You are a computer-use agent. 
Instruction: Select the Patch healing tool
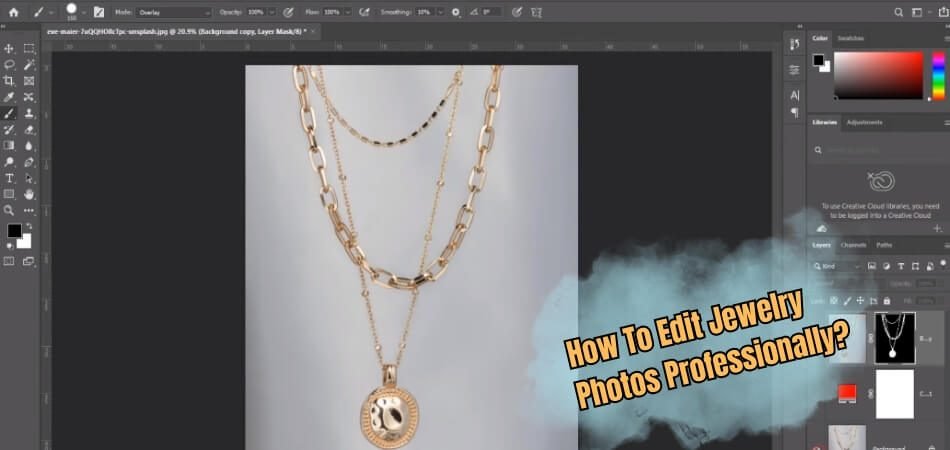28,97
